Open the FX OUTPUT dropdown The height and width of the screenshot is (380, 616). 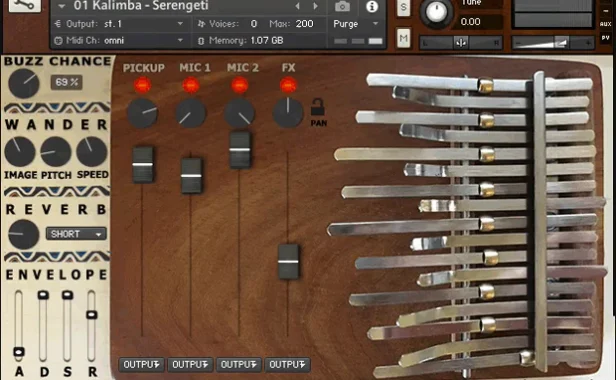click(287, 365)
